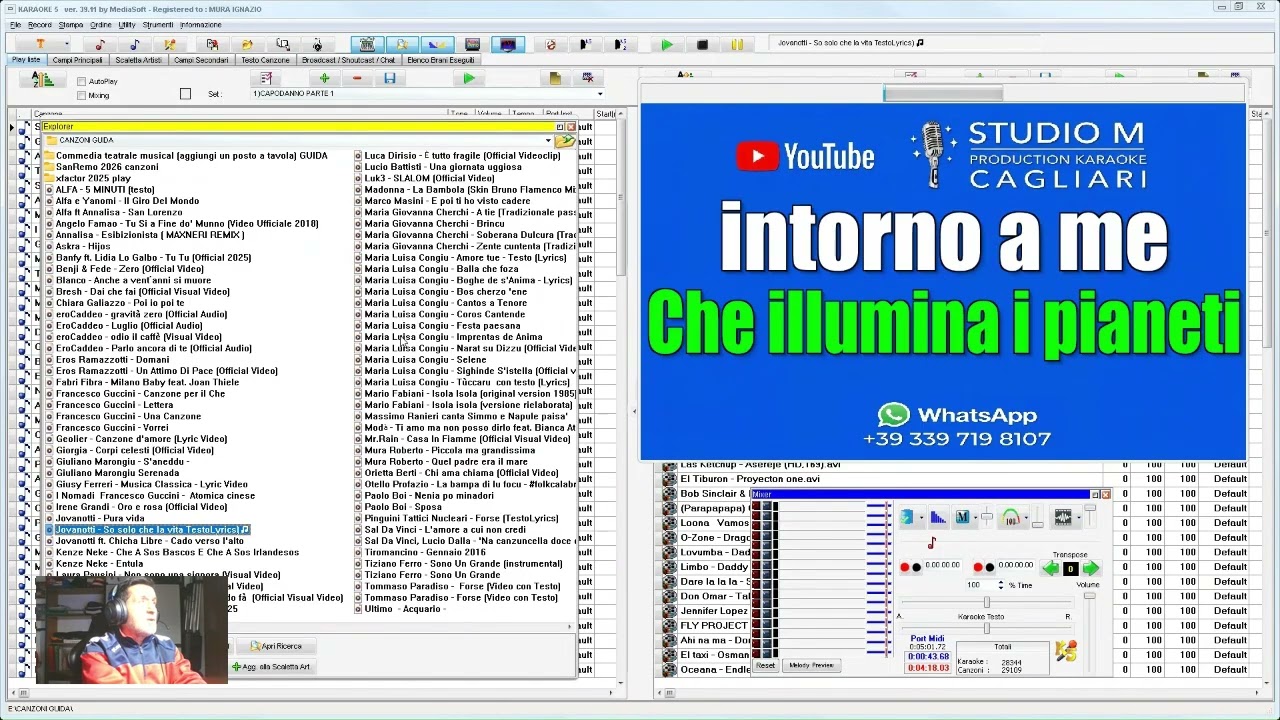Image resolution: width=1280 pixels, height=720 pixels.
Task: Click the mouse-shaped icon in the top toolbar
Action: click(x=318, y=44)
